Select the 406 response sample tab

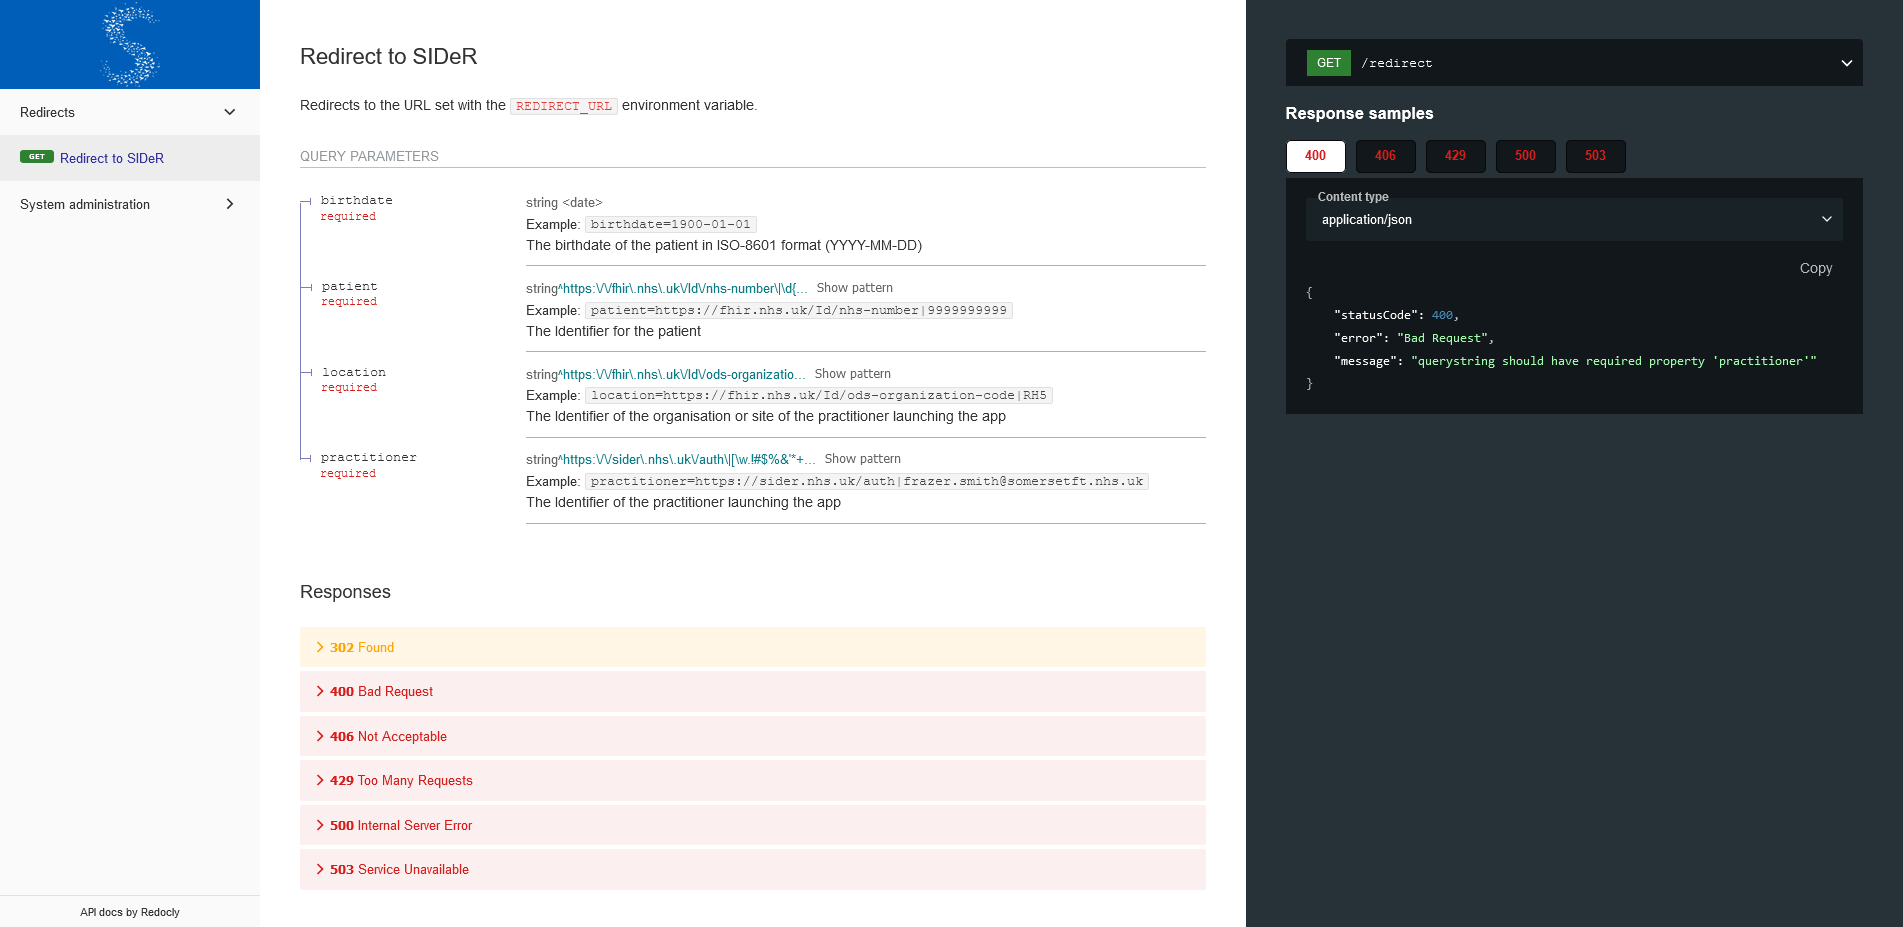click(1385, 156)
